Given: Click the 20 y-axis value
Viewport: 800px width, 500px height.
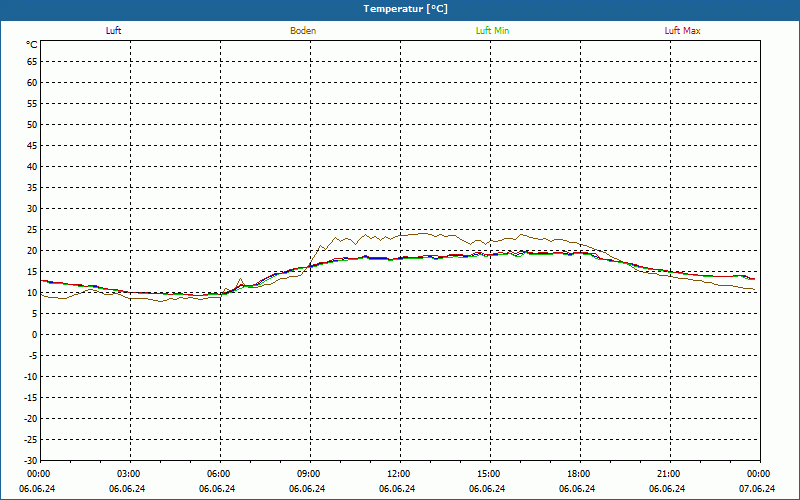Looking at the screenshot, I should (x=32, y=251).
